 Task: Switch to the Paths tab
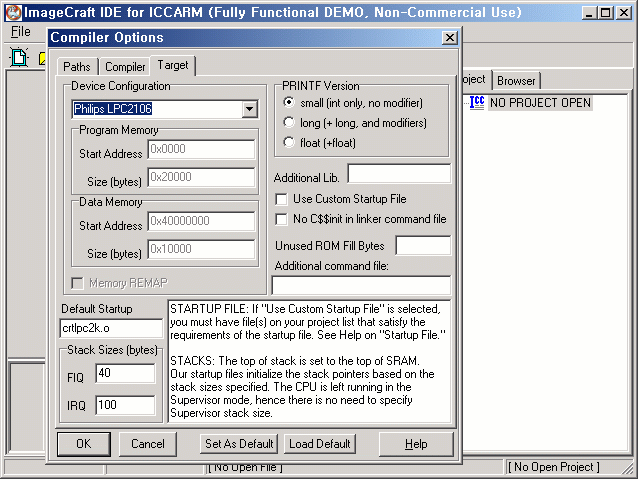[x=77, y=67]
